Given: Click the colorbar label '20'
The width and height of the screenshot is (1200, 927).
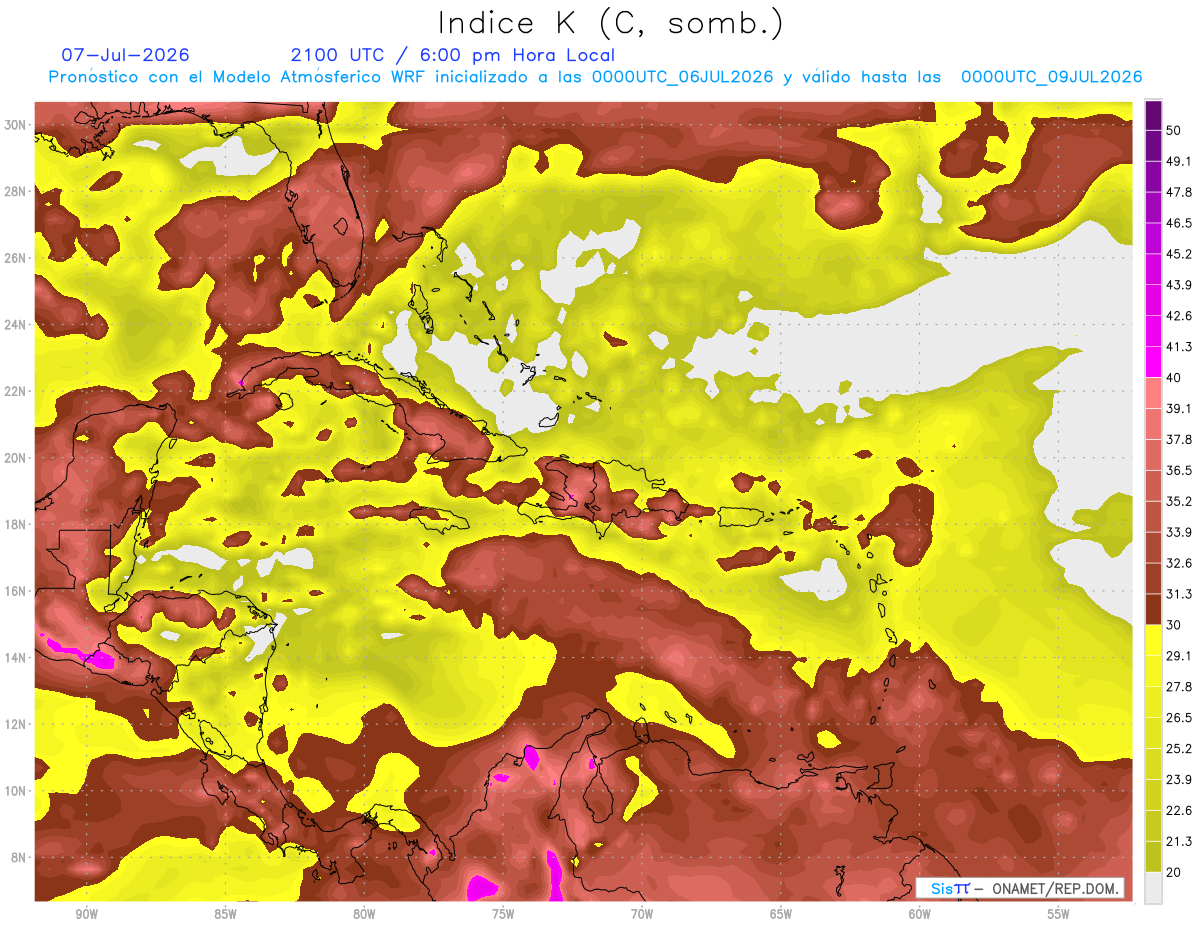Looking at the screenshot, I should tap(1173, 872).
